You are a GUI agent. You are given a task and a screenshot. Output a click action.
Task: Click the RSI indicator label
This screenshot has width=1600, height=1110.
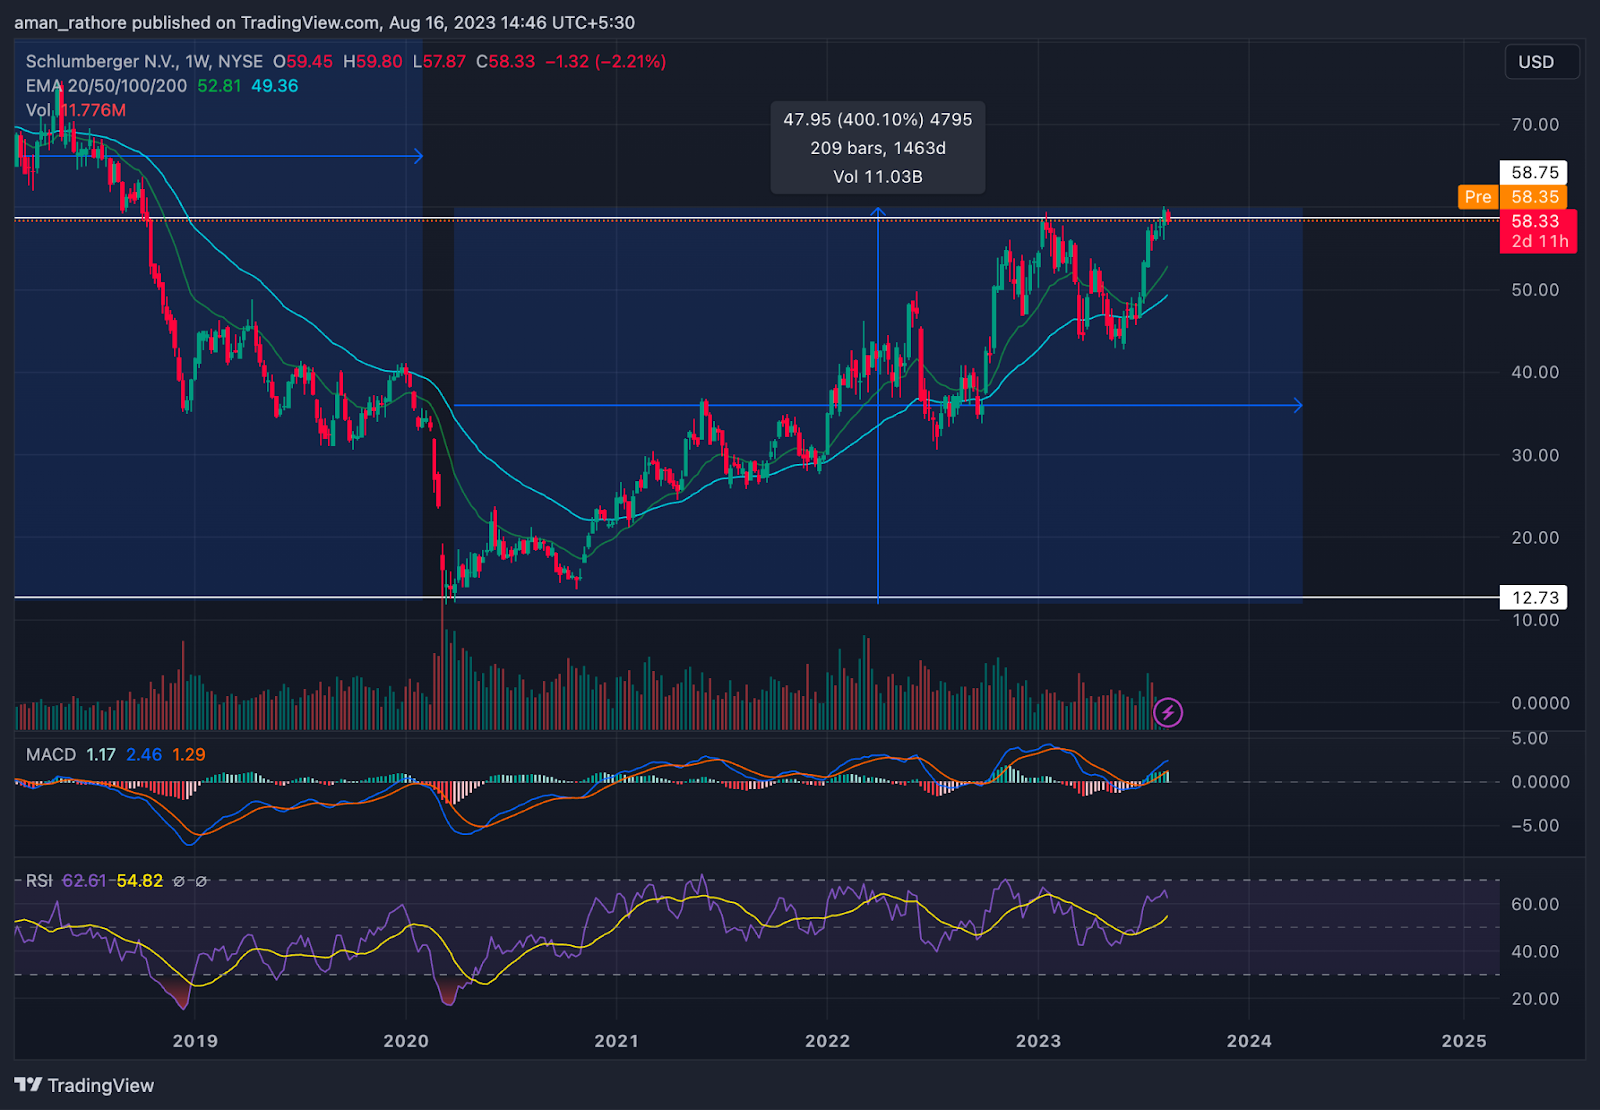pos(39,881)
